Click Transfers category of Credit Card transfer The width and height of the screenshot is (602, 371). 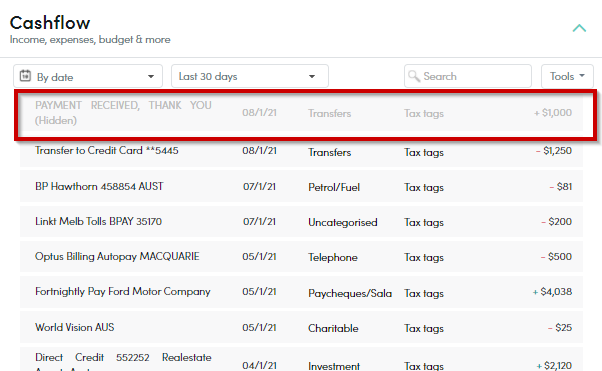(x=329, y=152)
